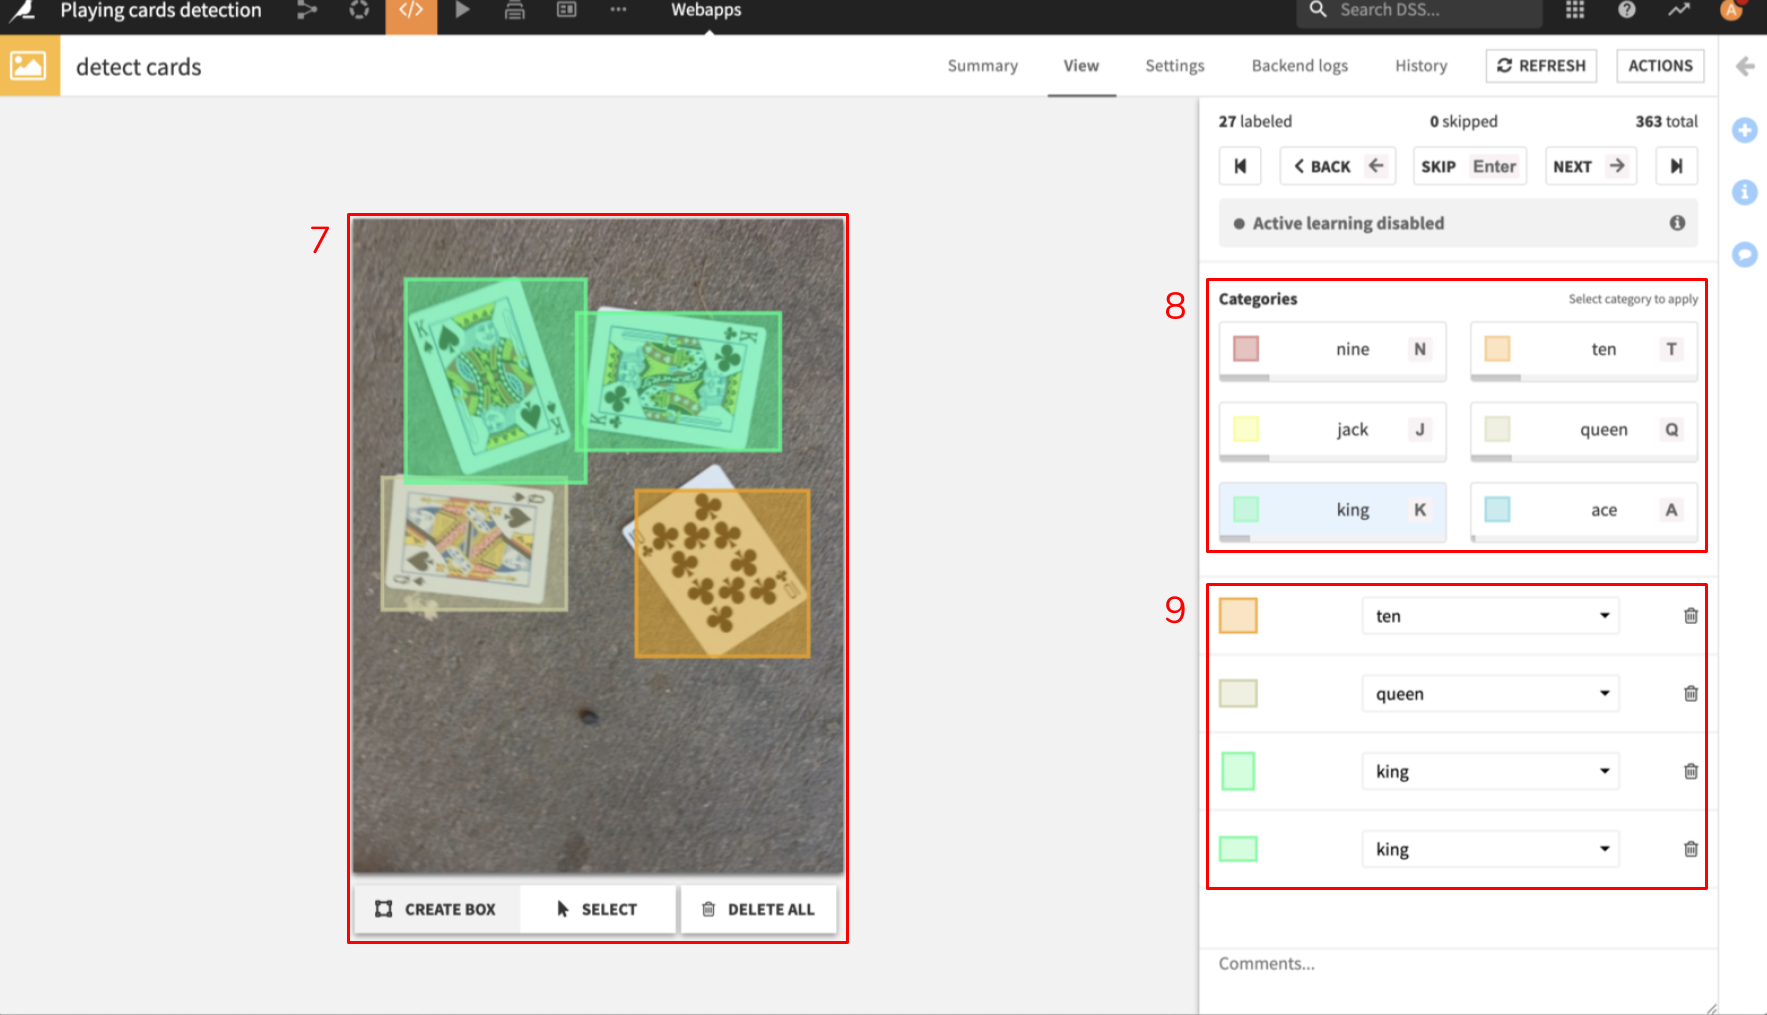Select the orange ten-of-clubs bounding box

point(722,573)
